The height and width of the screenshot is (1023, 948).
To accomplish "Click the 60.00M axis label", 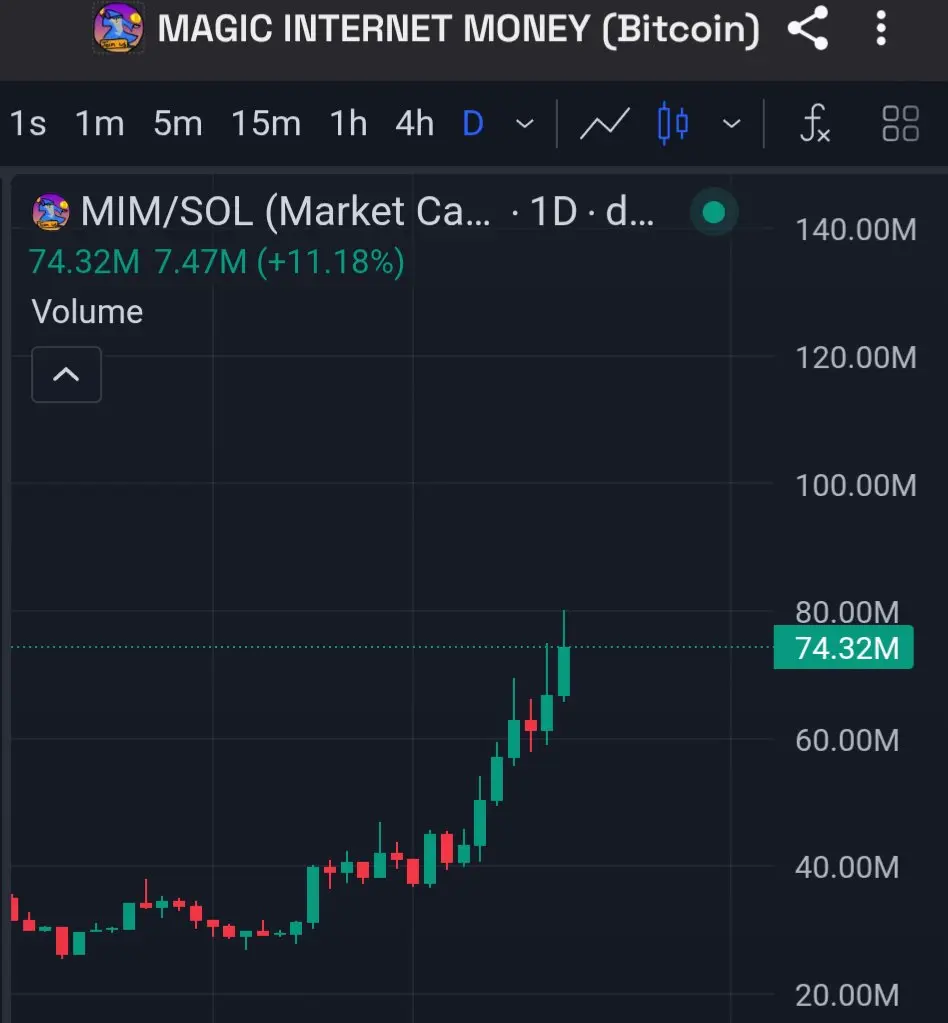I will click(x=847, y=741).
